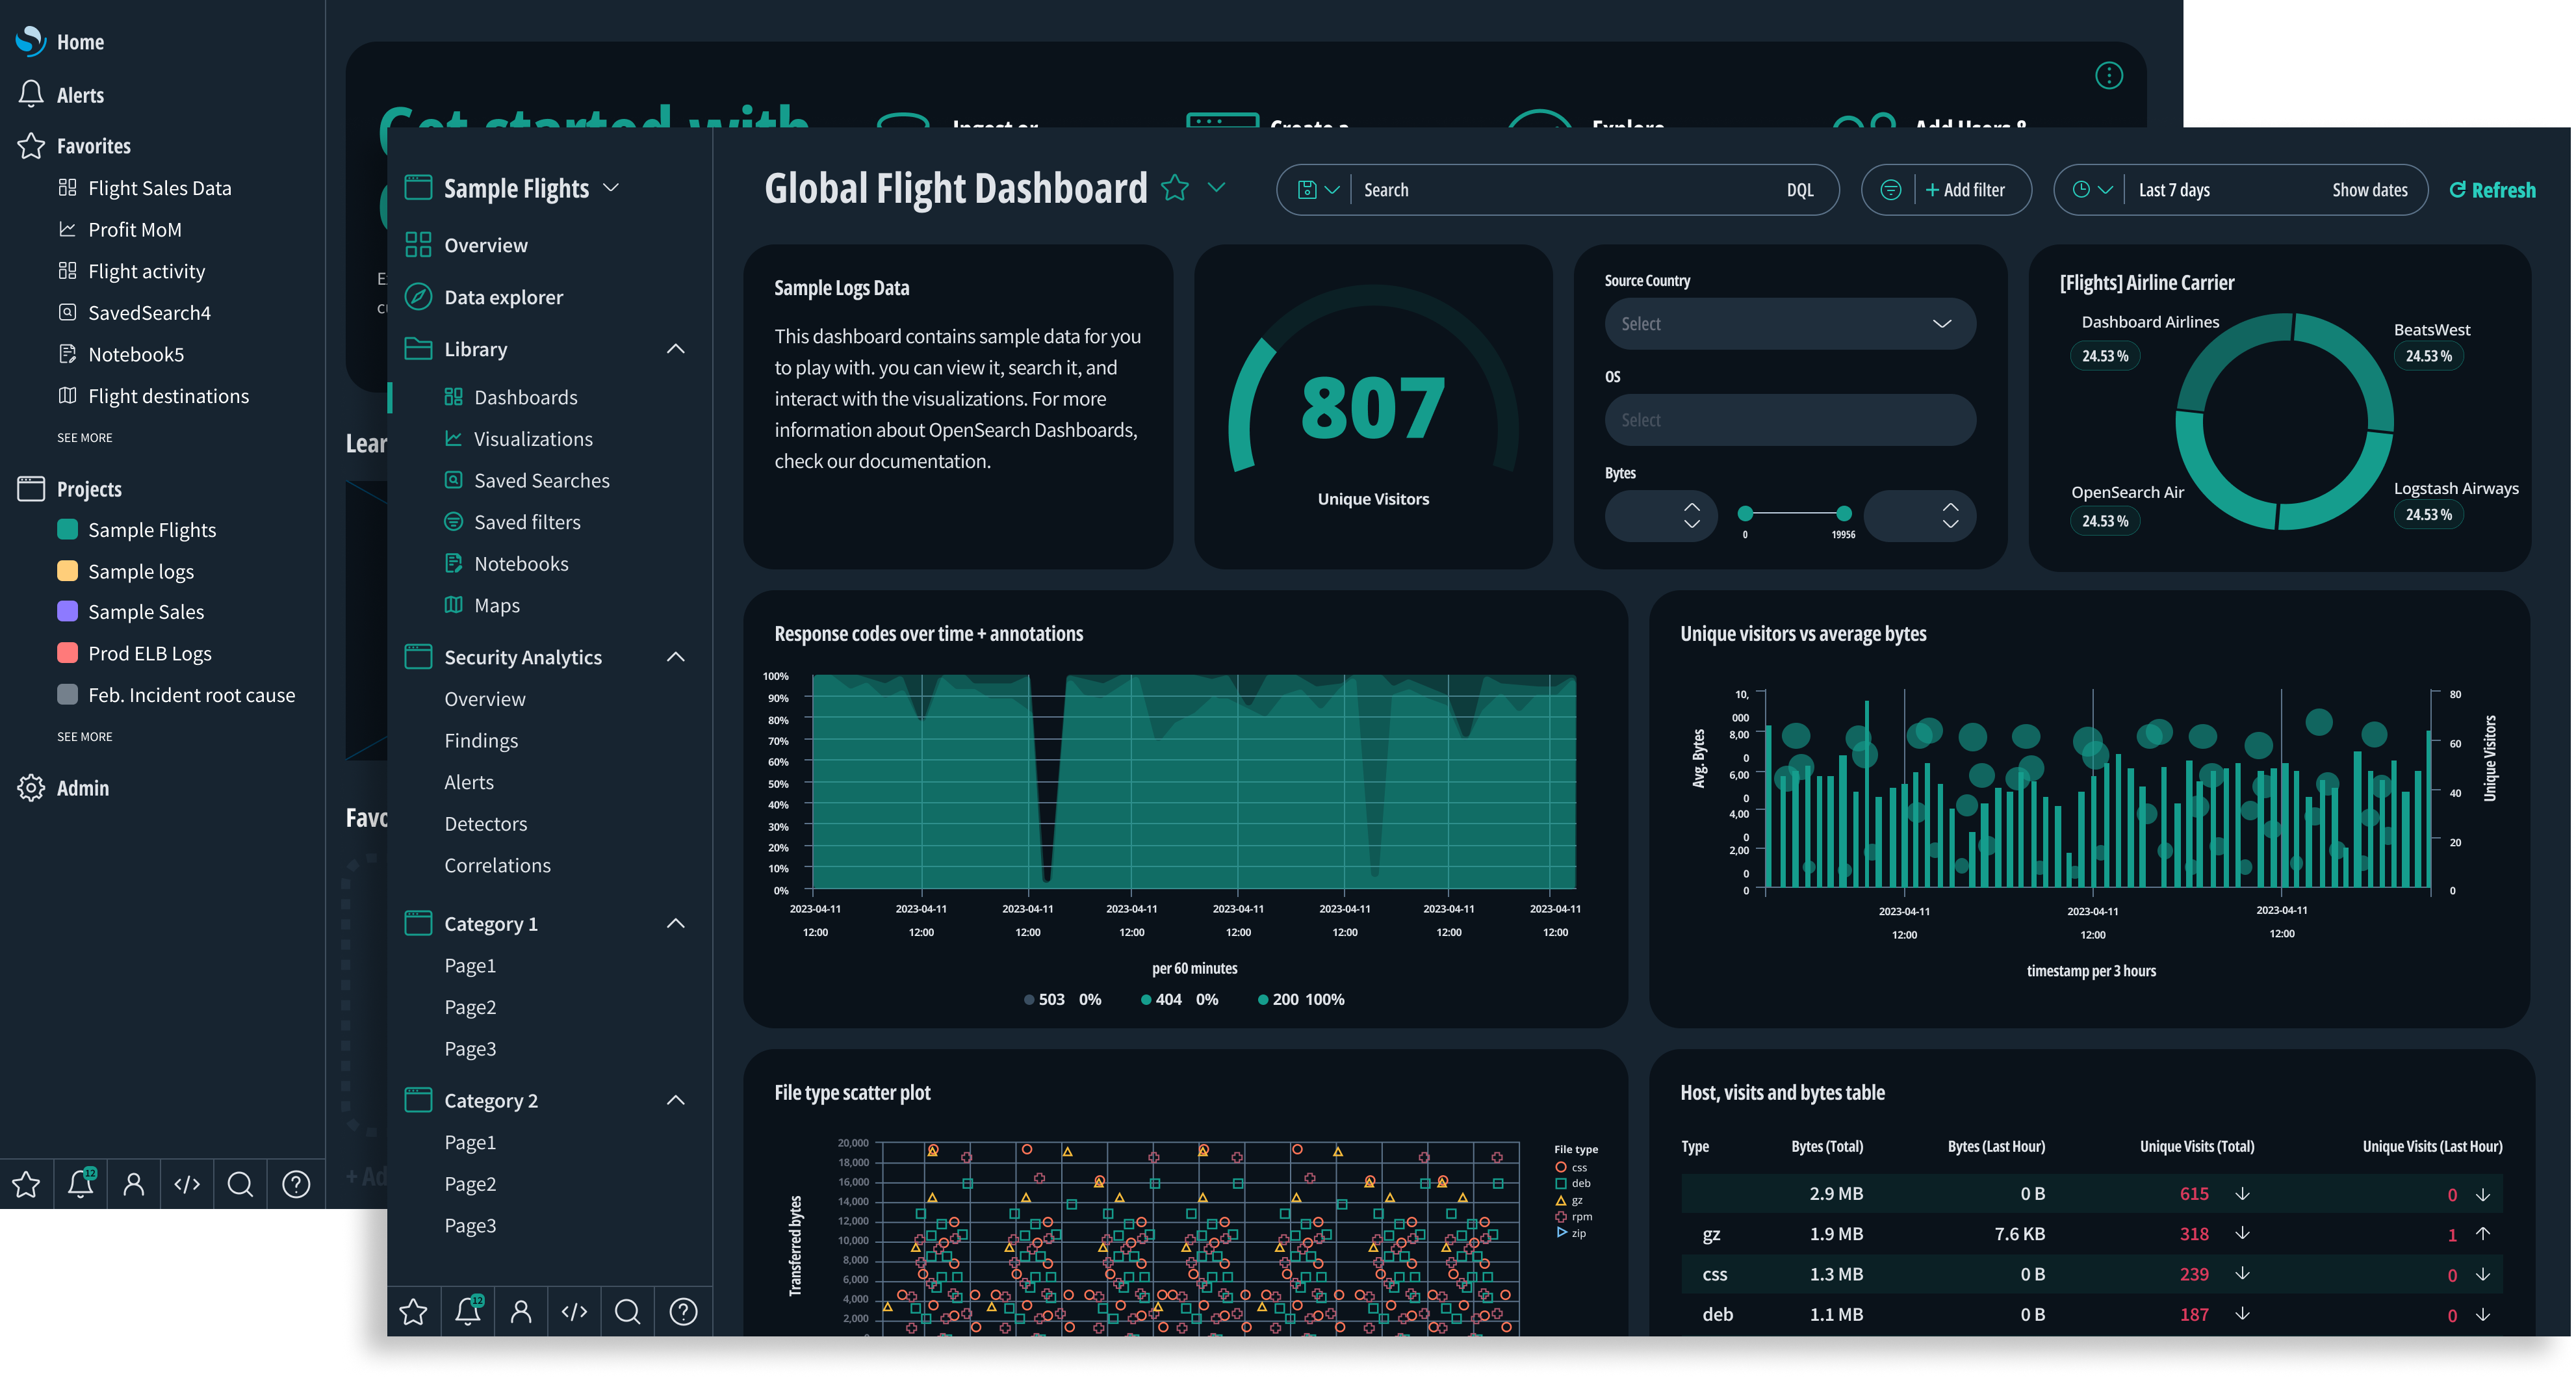
Task: Collapse the Security Analytics section
Action: point(676,657)
